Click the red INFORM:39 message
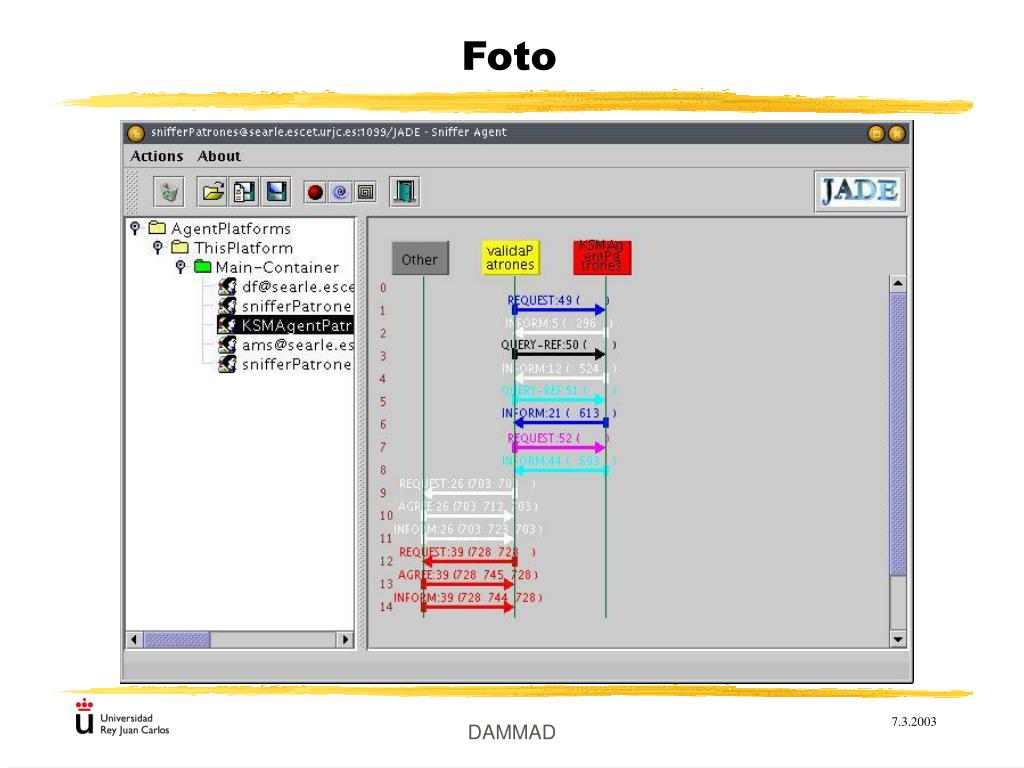 pyautogui.click(x=469, y=607)
